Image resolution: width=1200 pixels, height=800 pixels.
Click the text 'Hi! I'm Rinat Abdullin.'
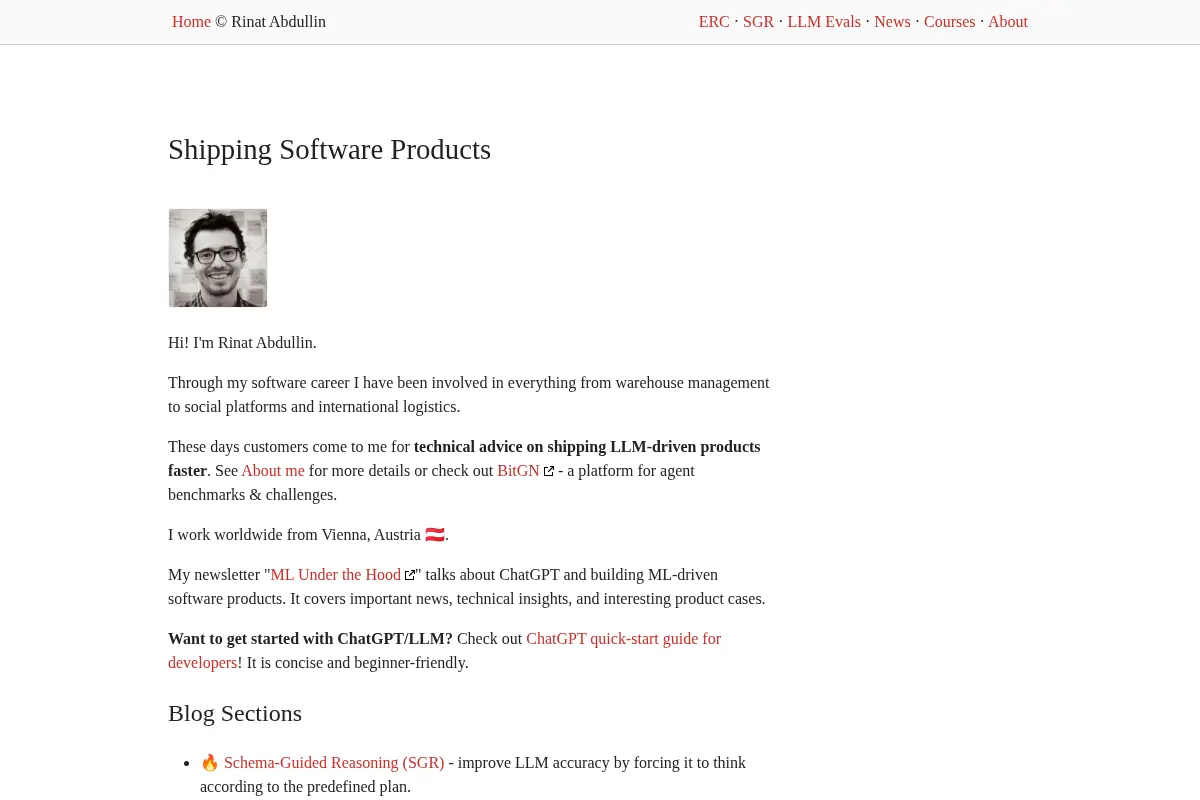point(242,343)
